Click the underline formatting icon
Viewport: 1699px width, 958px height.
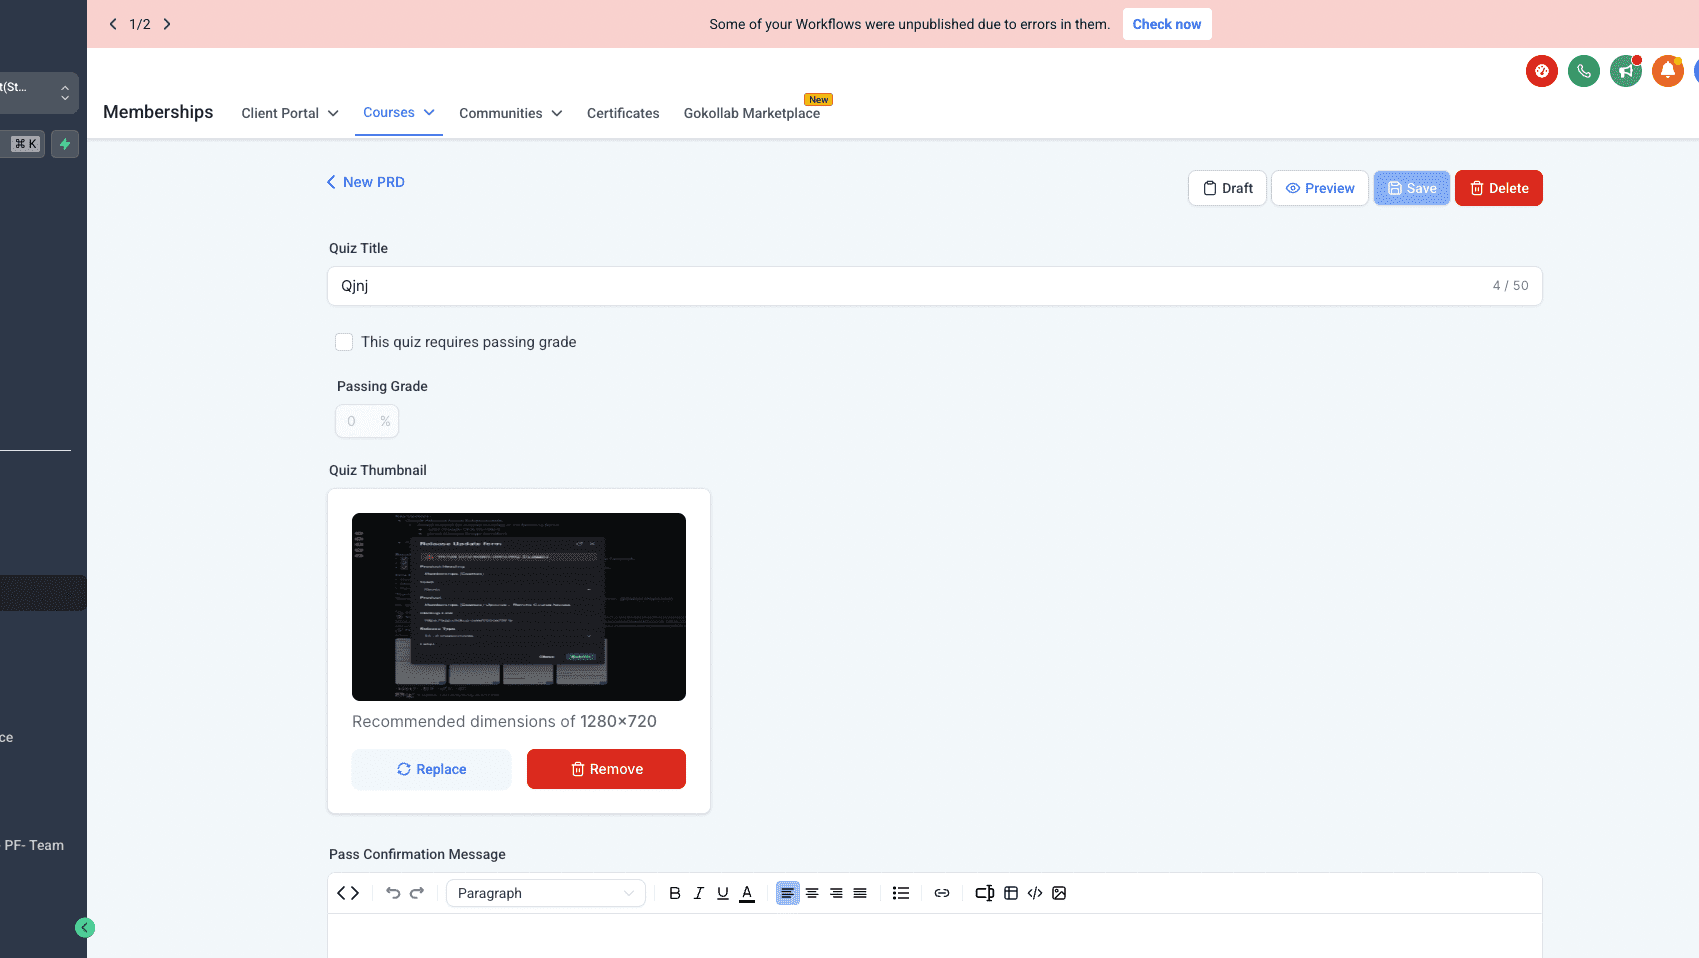point(723,893)
